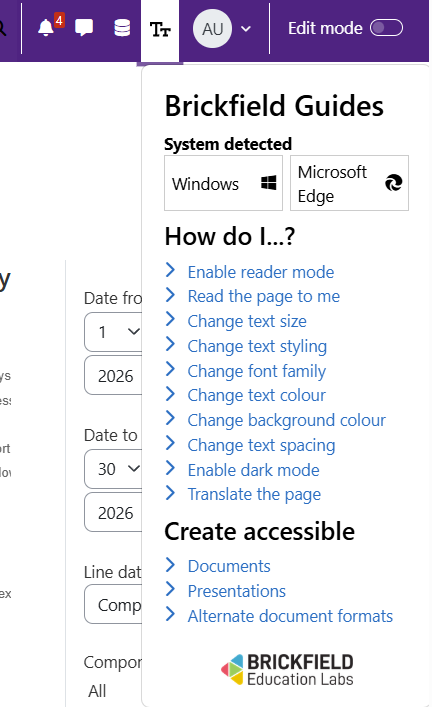Open the Alternate document formats guide

(290, 616)
